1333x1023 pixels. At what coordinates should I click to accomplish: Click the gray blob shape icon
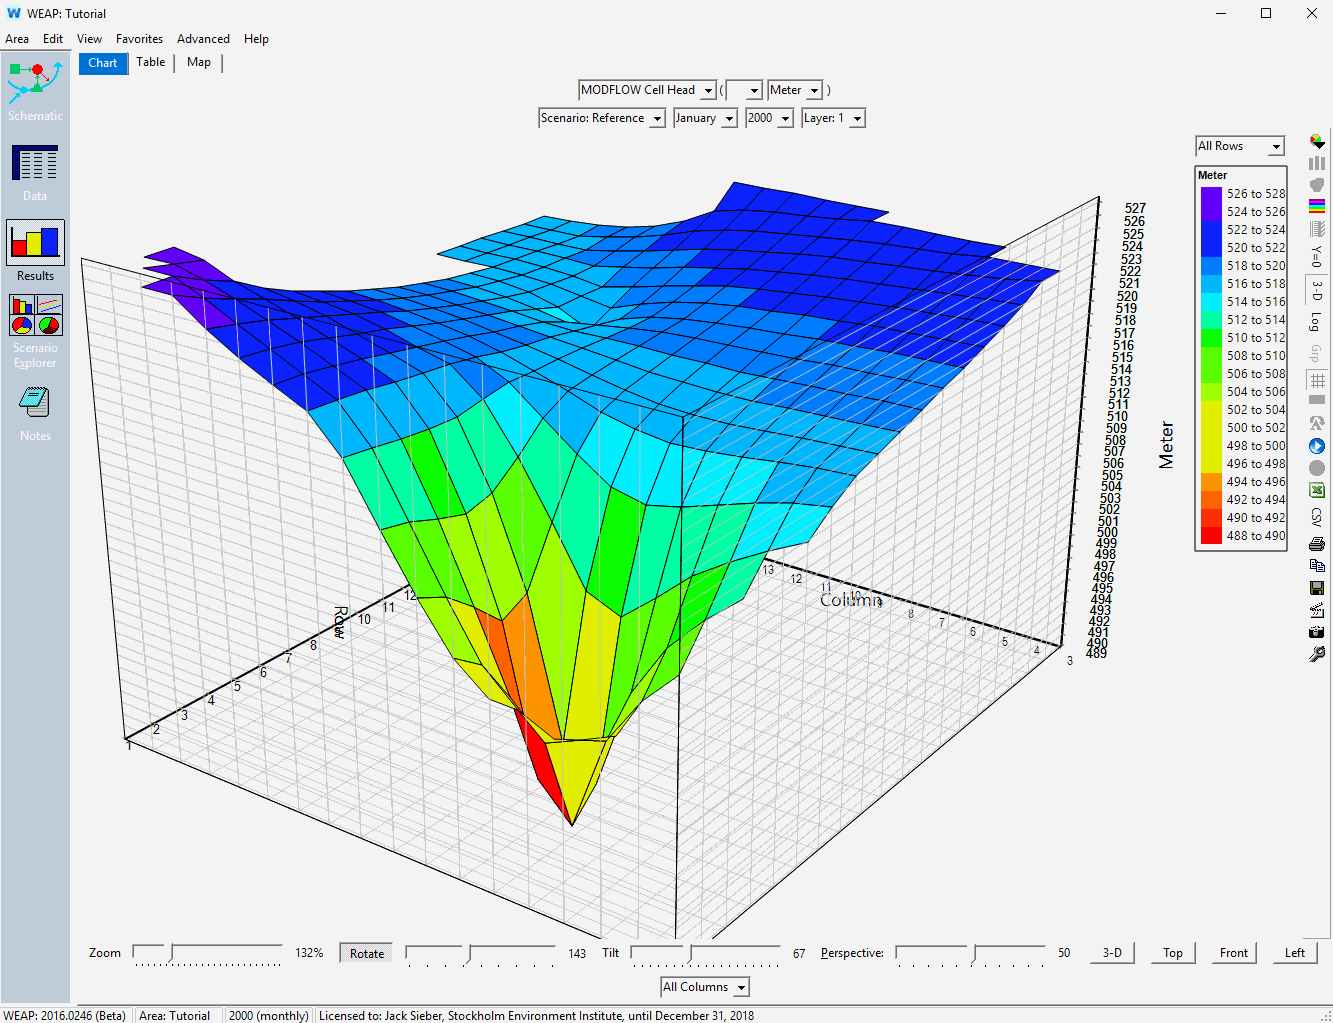click(1317, 185)
